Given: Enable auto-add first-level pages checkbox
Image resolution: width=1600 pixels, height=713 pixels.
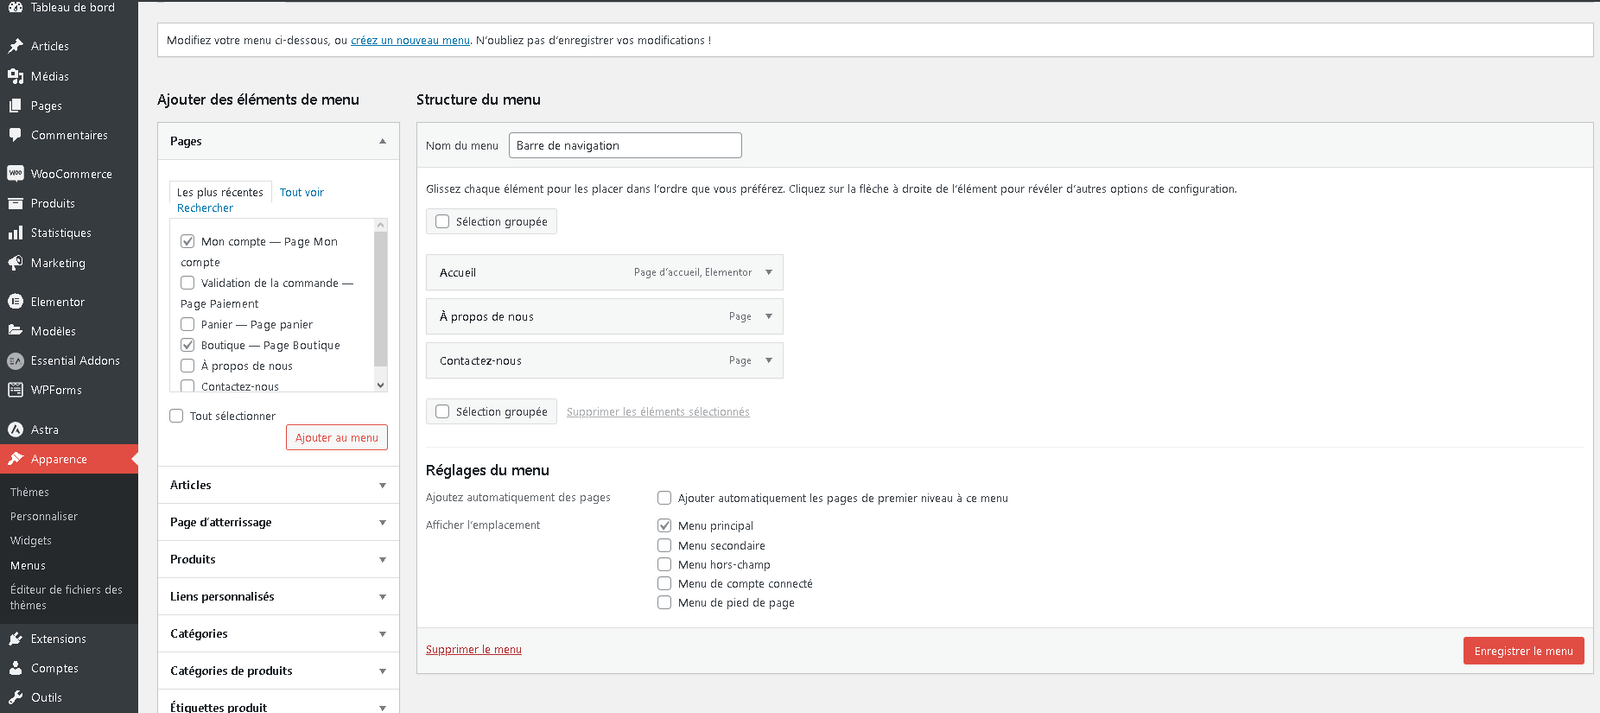Looking at the screenshot, I should point(664,498).
